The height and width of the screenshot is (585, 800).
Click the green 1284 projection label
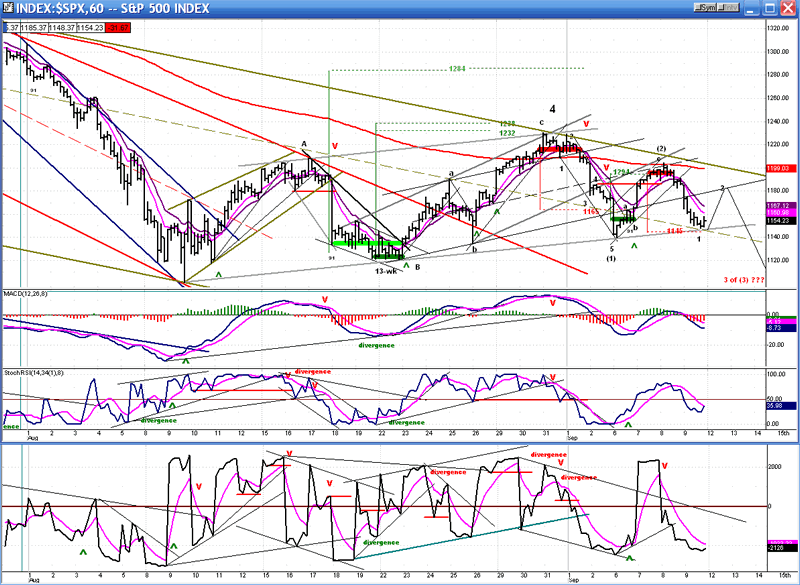click(x=457, y=68)
